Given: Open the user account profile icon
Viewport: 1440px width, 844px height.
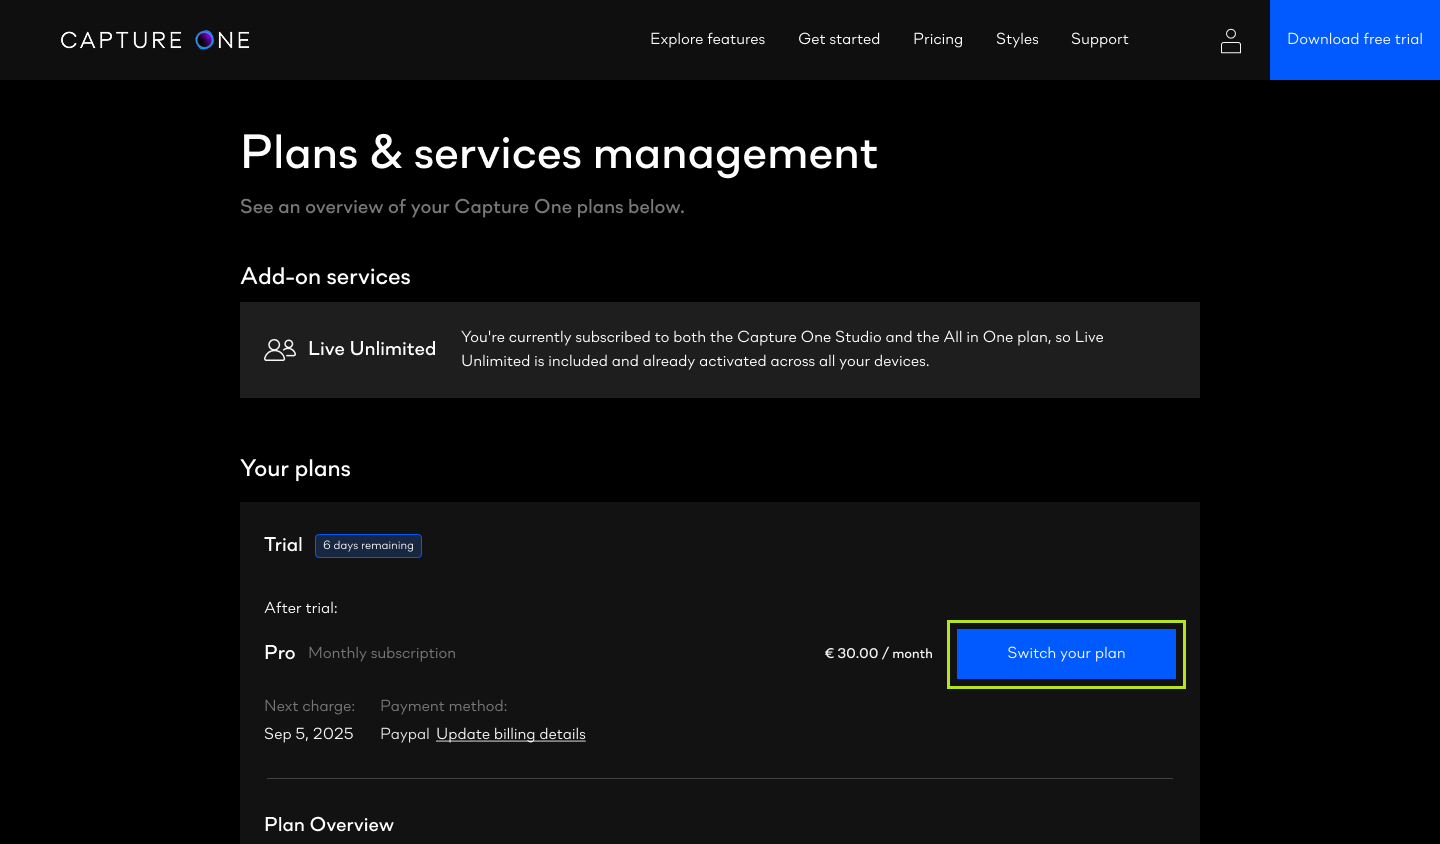Looking at the screenshot, I should [1231, 40].
